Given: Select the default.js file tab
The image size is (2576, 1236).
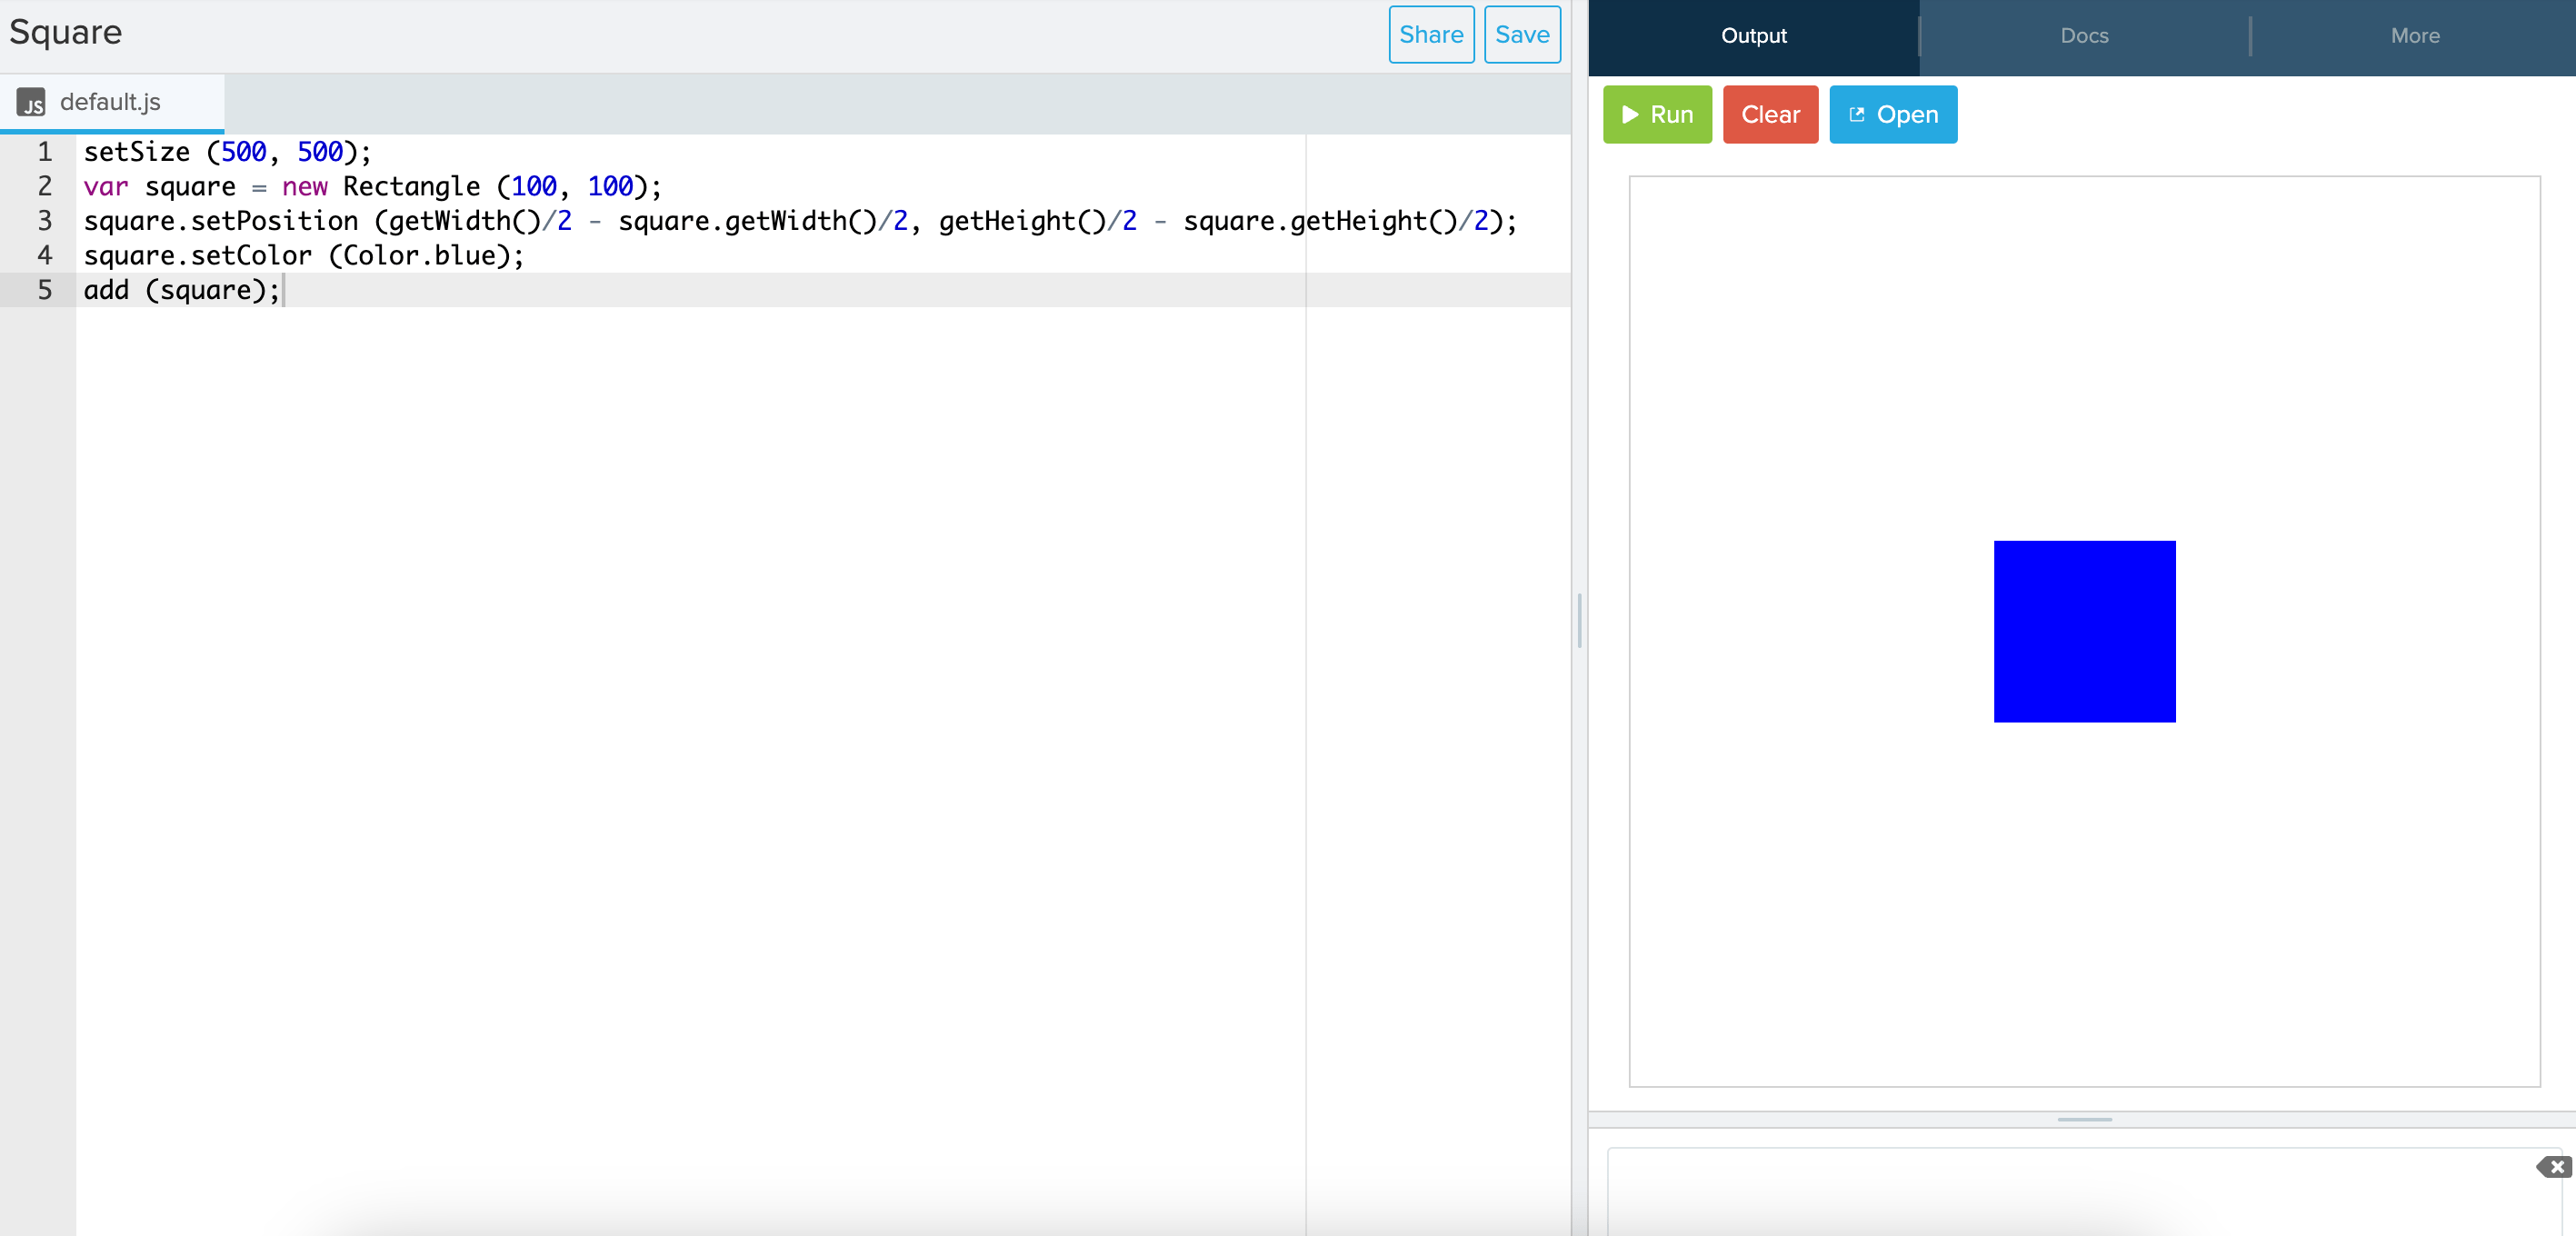Looking at the screenshot, I should (110, 102).
